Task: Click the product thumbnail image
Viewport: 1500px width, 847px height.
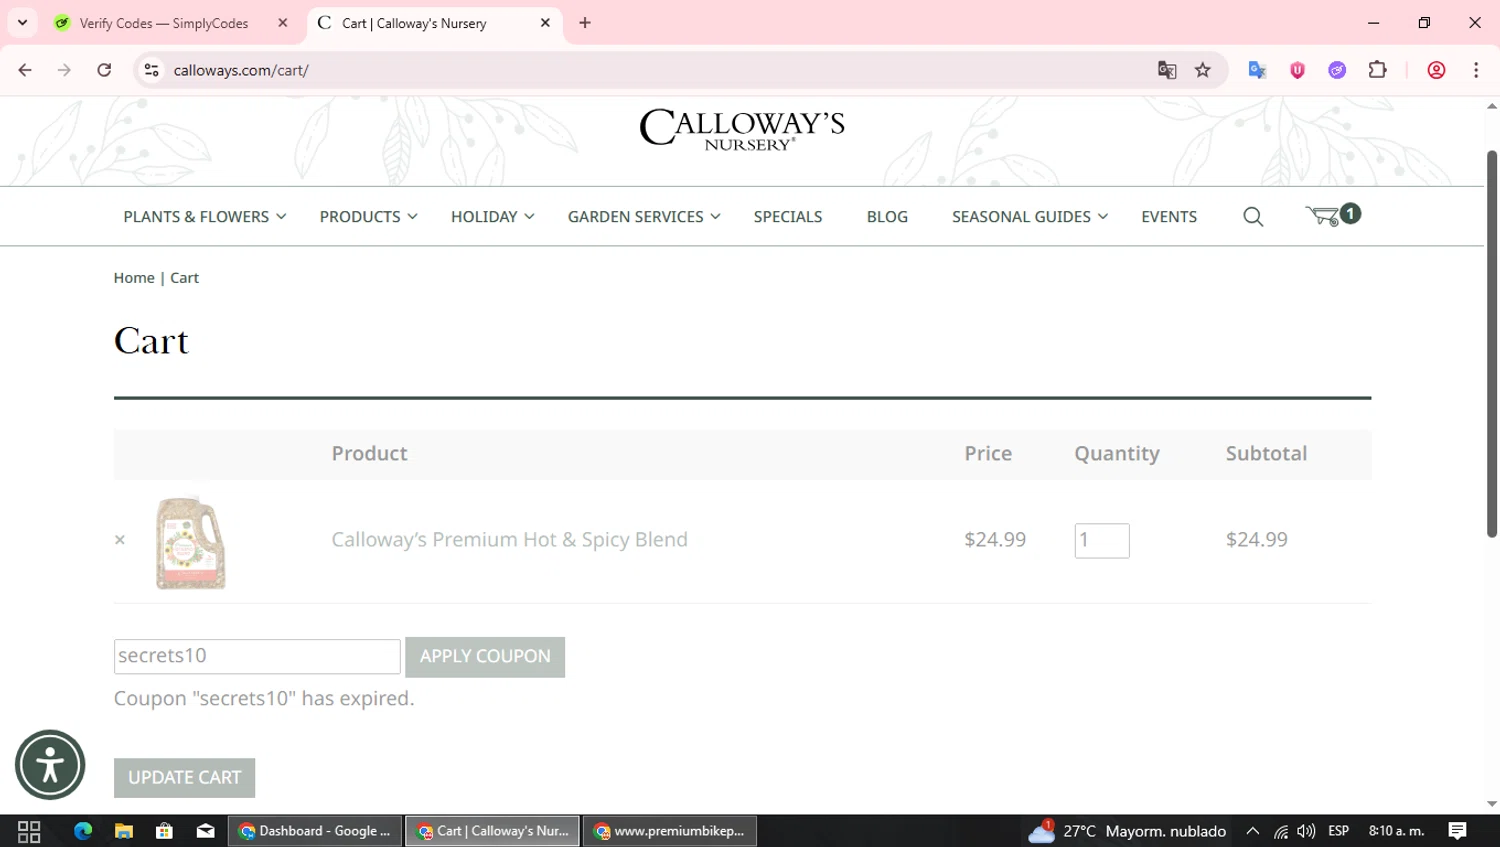Action: coord(190,541)
